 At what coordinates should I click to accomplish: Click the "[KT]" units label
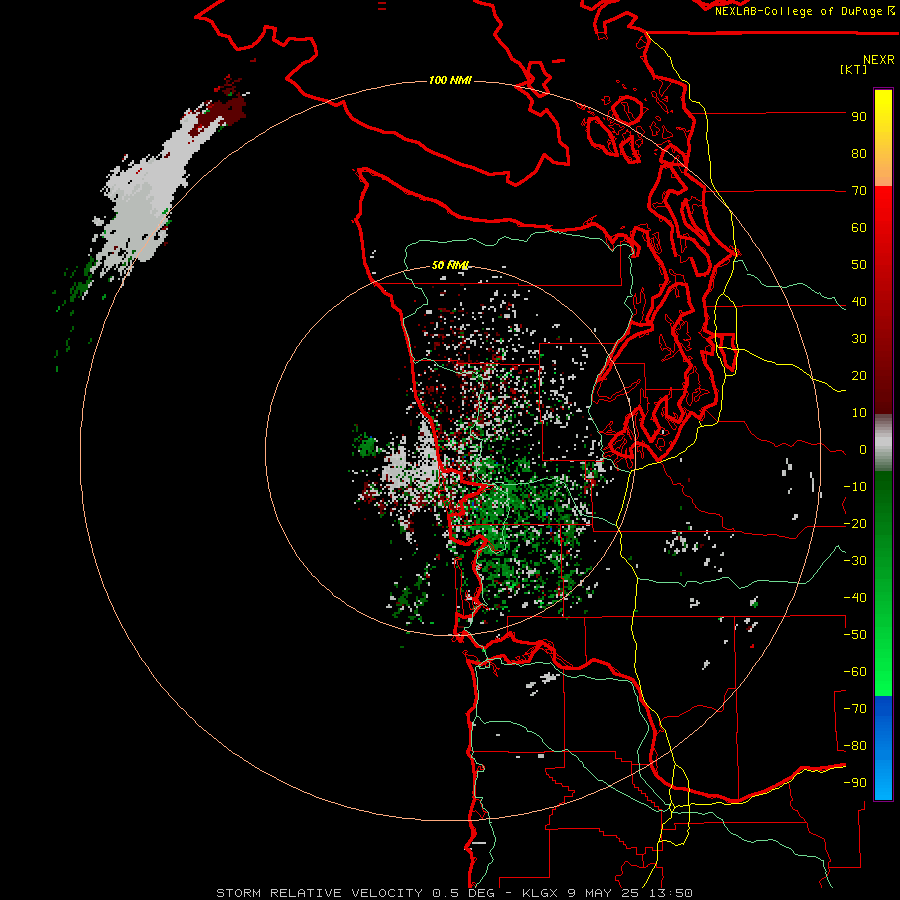pos(854,69)
